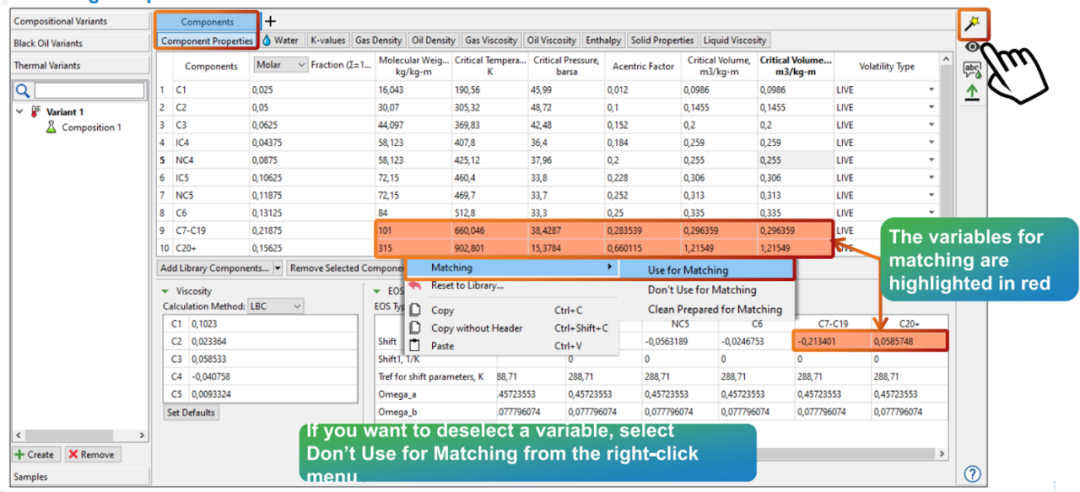Add a new tab with the plus icon
Viewport: 1080px width, 492px height.
click(270, 21)
